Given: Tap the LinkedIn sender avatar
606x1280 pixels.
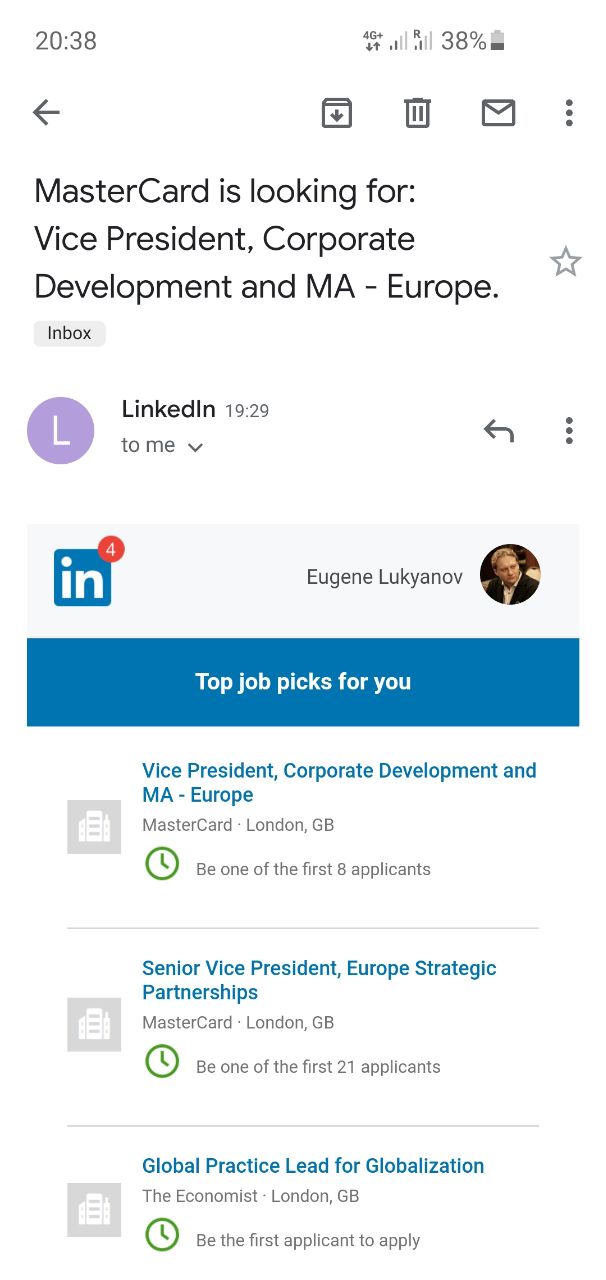Looking at the screenshot, I should point(60,431).
